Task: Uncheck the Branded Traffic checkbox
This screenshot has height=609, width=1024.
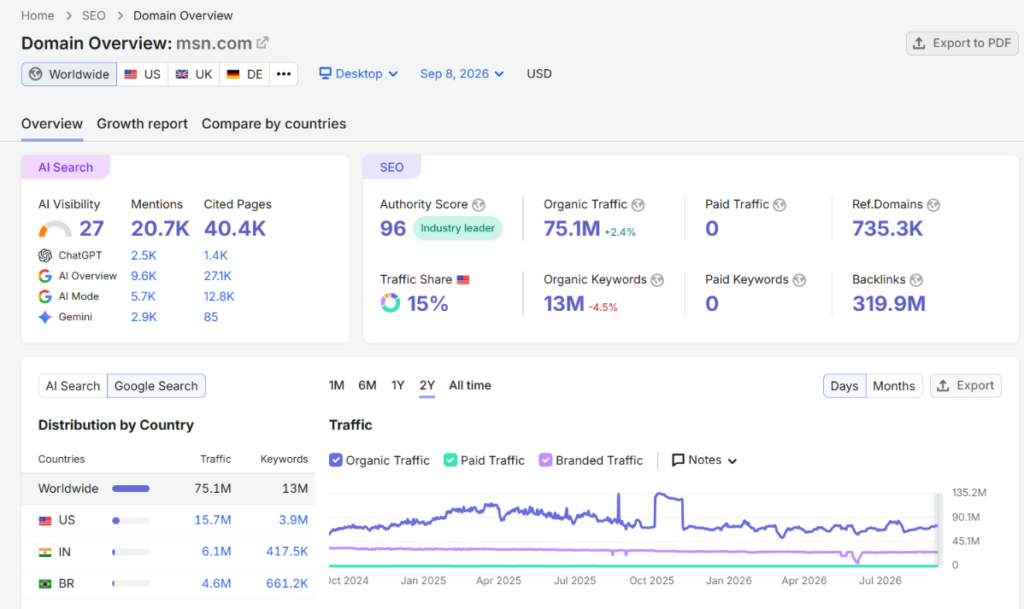Action: pos(545,460)
